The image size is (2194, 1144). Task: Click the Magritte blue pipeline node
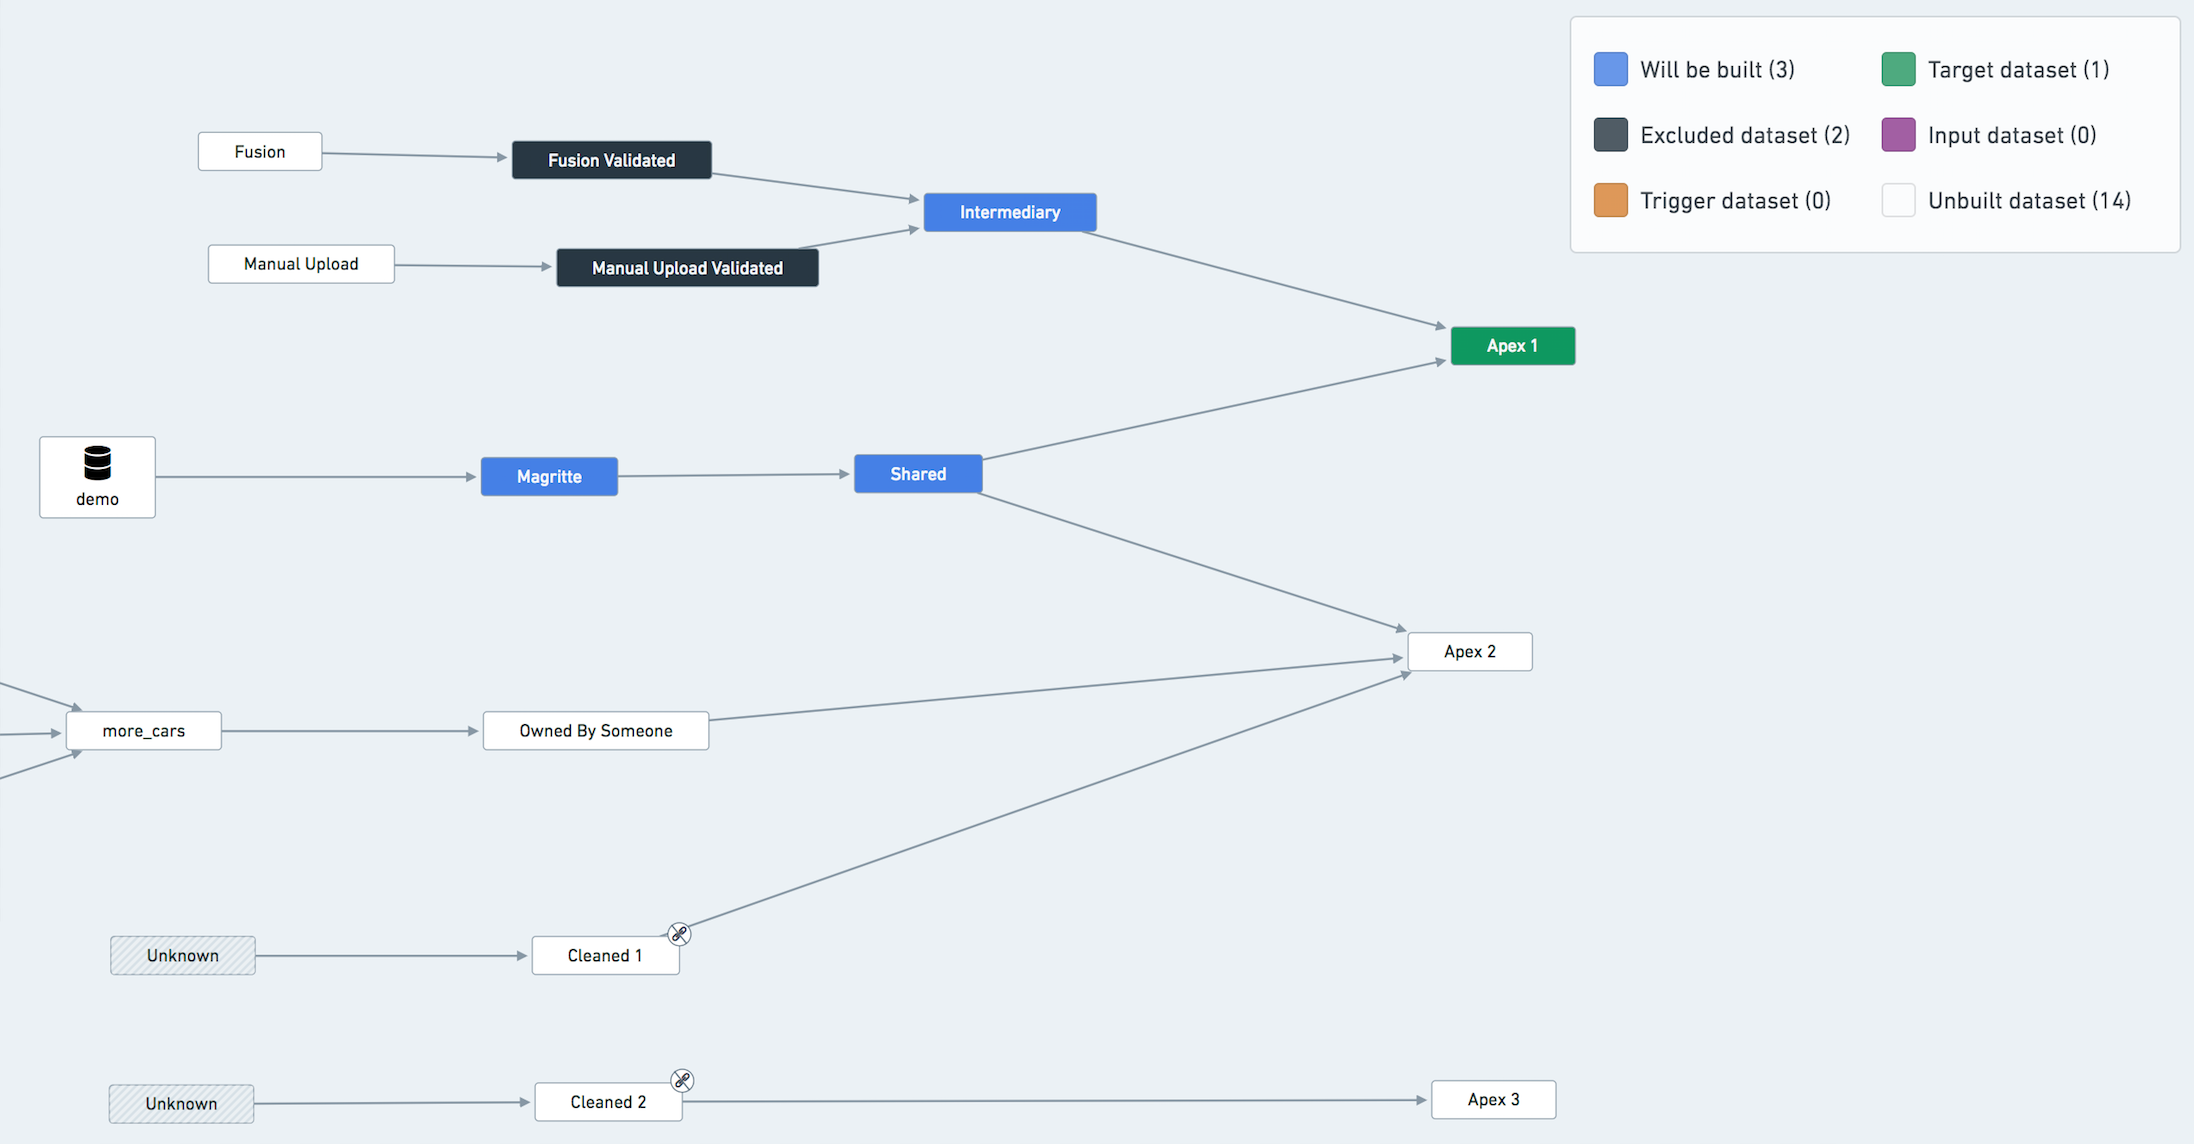click(x=546, y=473)
